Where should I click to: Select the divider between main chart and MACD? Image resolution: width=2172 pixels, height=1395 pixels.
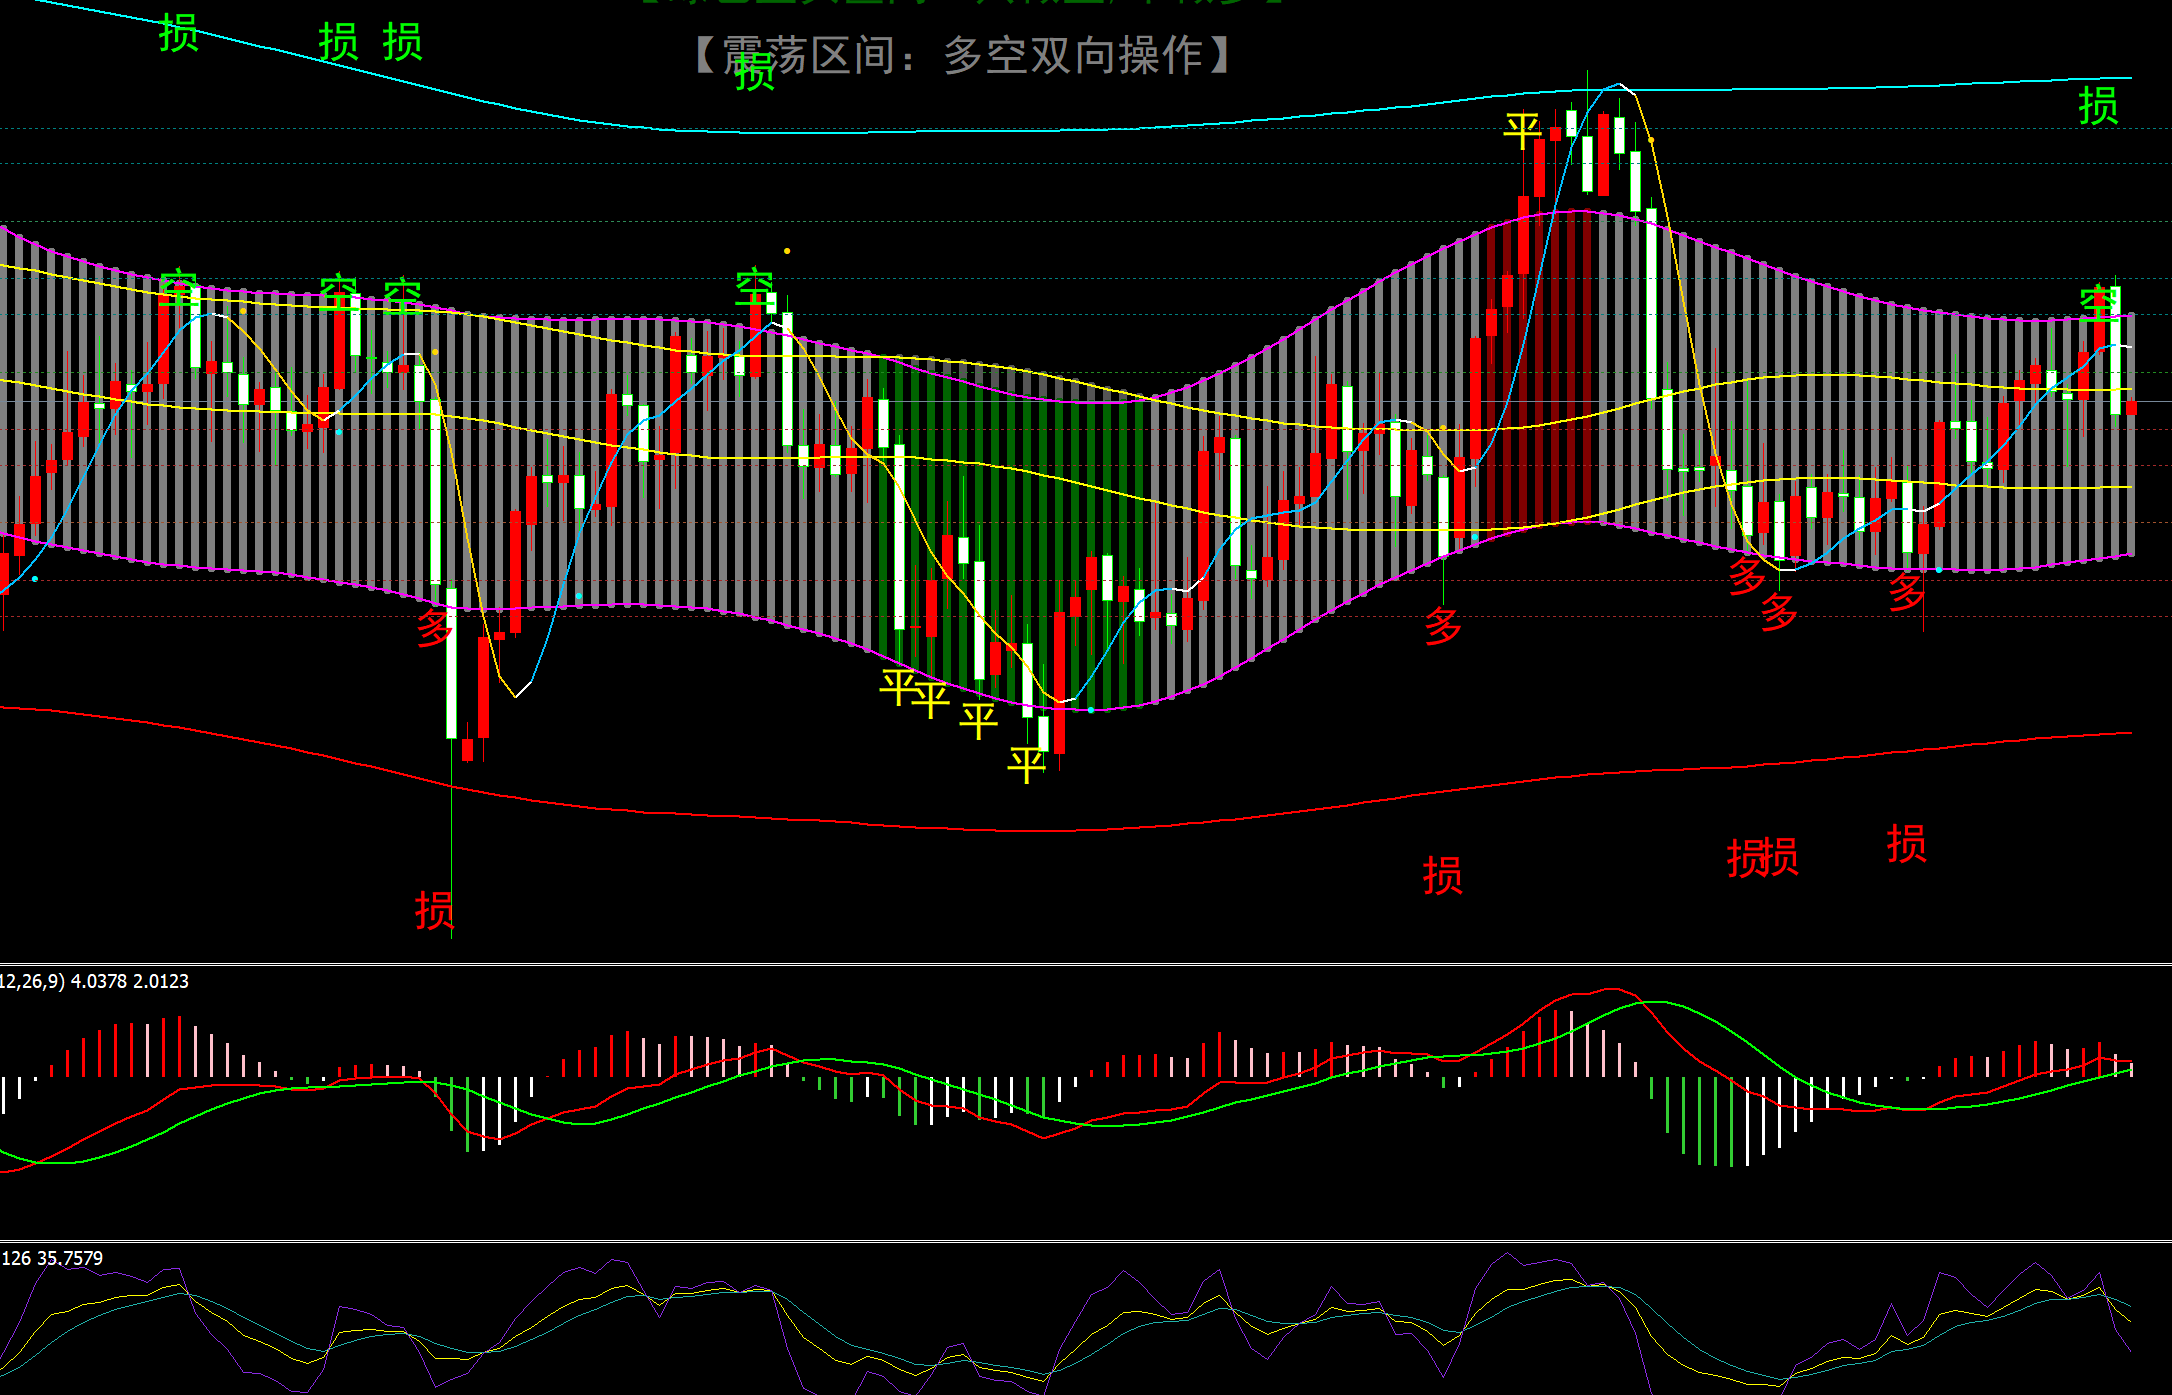click(x=1086, y=964)
